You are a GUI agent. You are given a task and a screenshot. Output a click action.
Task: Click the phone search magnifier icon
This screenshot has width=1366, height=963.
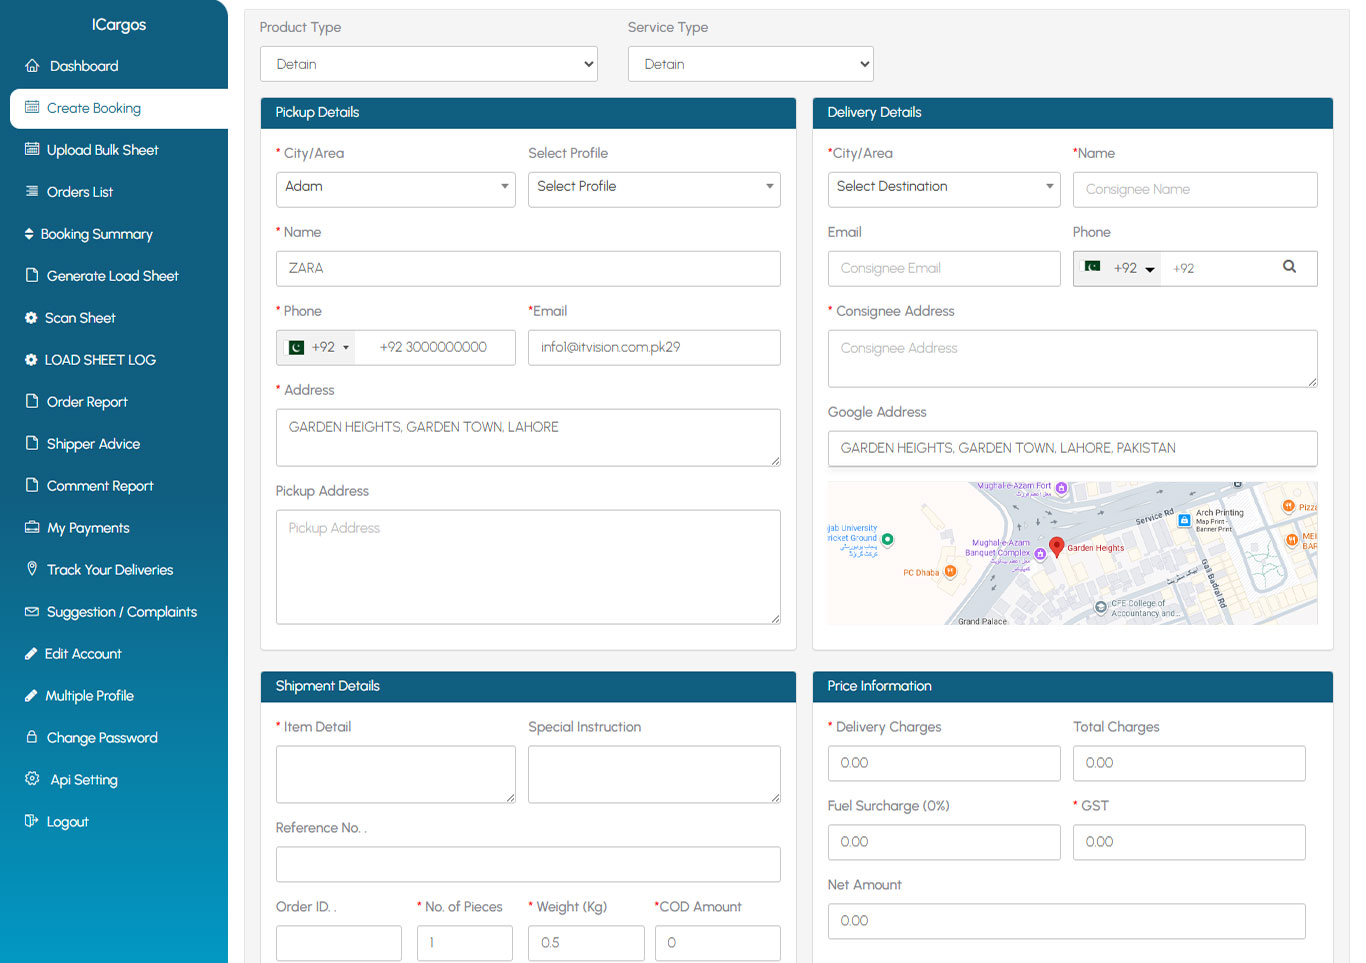tap(1289, 267)
